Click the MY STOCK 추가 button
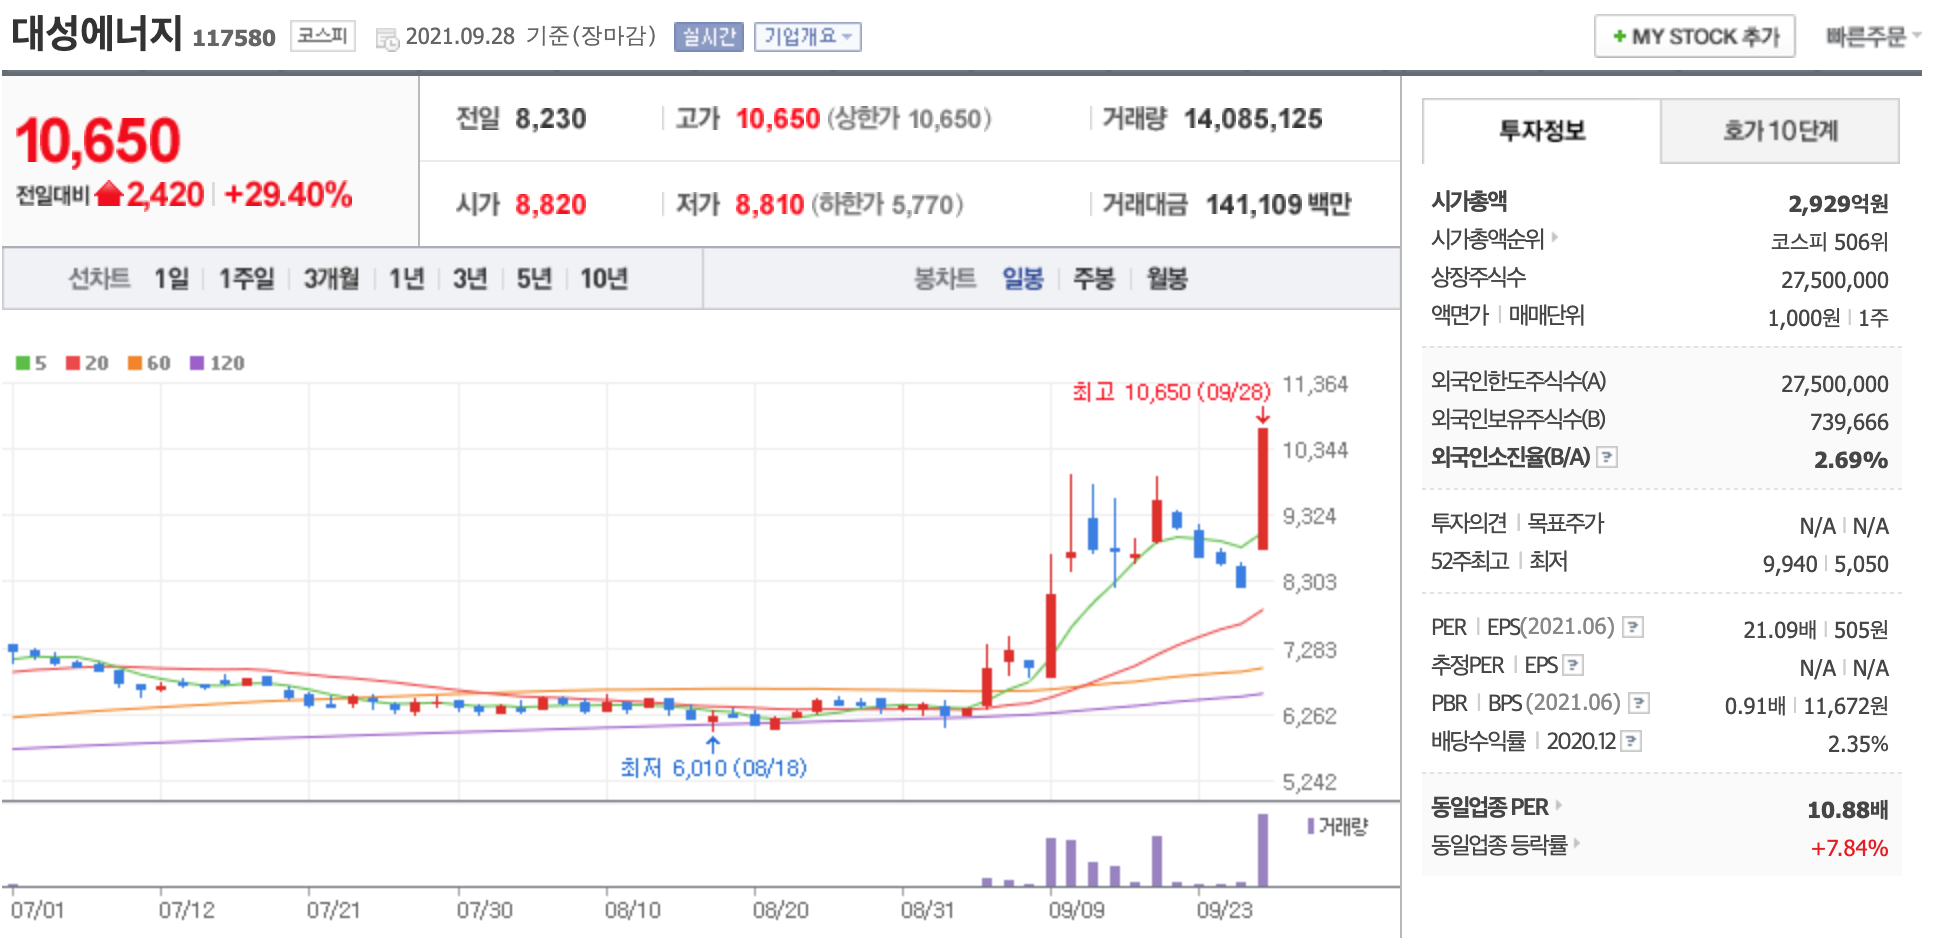Screen dimensions: 1938x938 1695,36
